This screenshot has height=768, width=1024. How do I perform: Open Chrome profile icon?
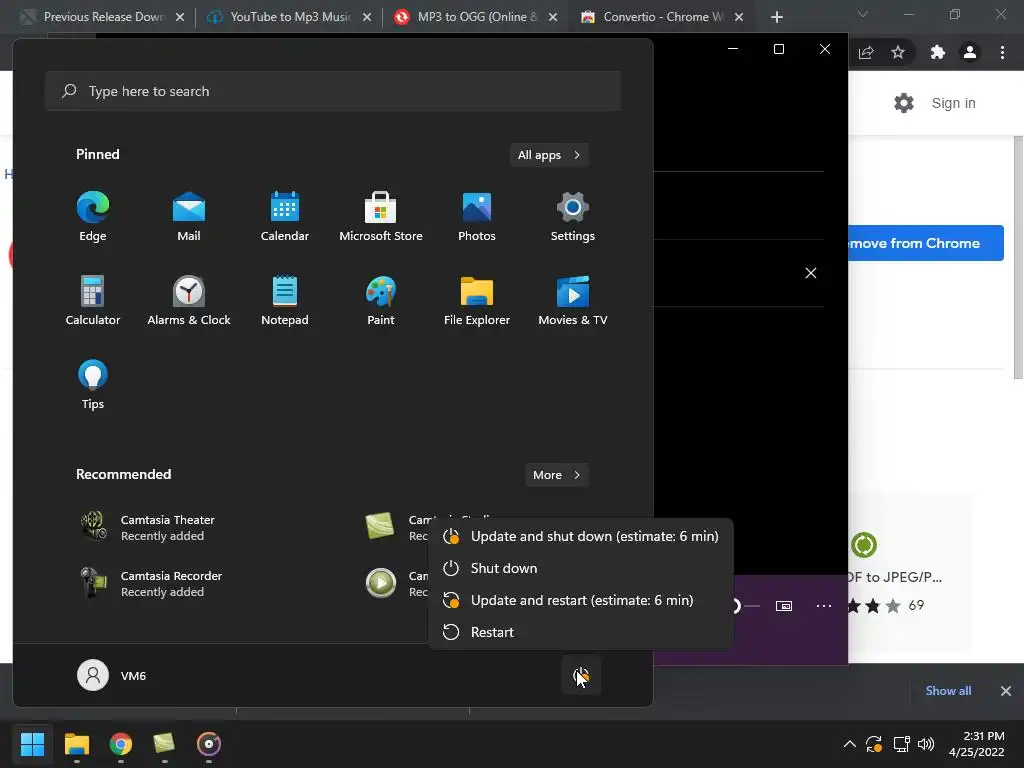point(970,52)
